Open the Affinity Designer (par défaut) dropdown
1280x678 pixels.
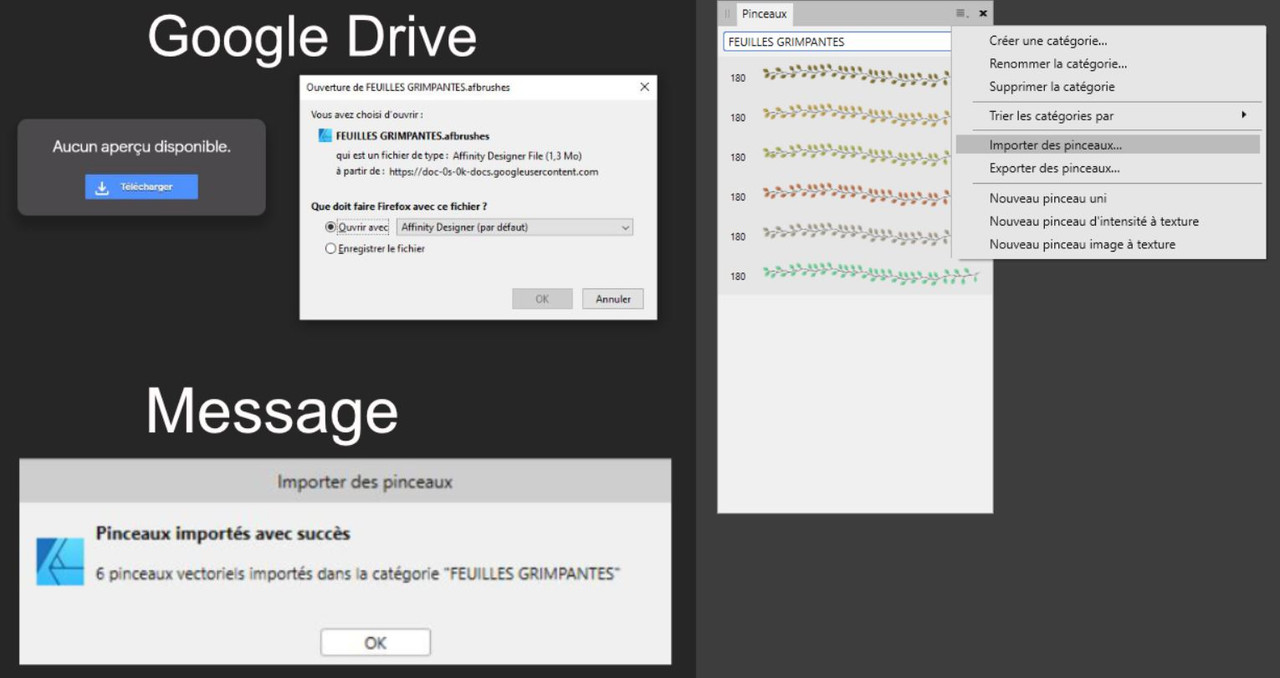515,227
